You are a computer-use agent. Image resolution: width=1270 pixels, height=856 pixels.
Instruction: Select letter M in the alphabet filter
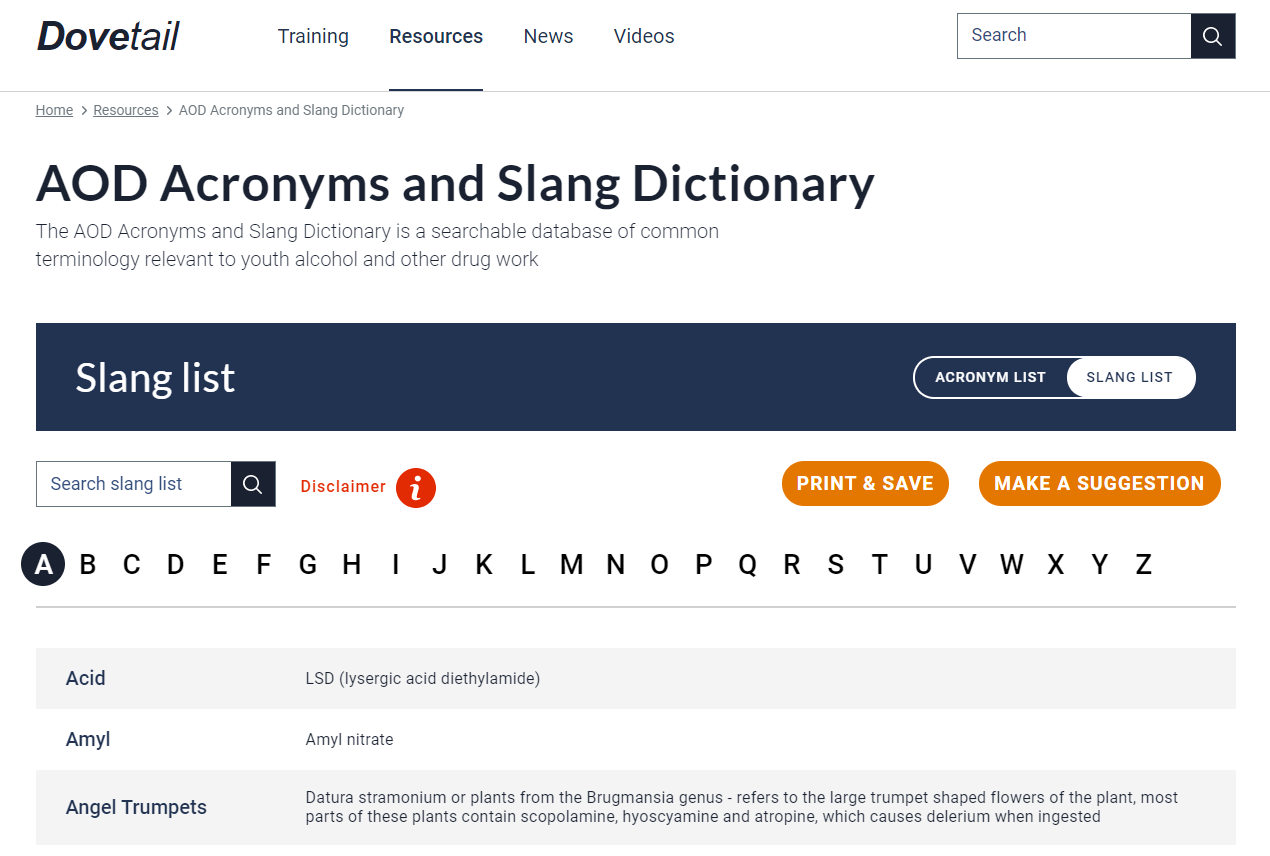coord(572,564)
